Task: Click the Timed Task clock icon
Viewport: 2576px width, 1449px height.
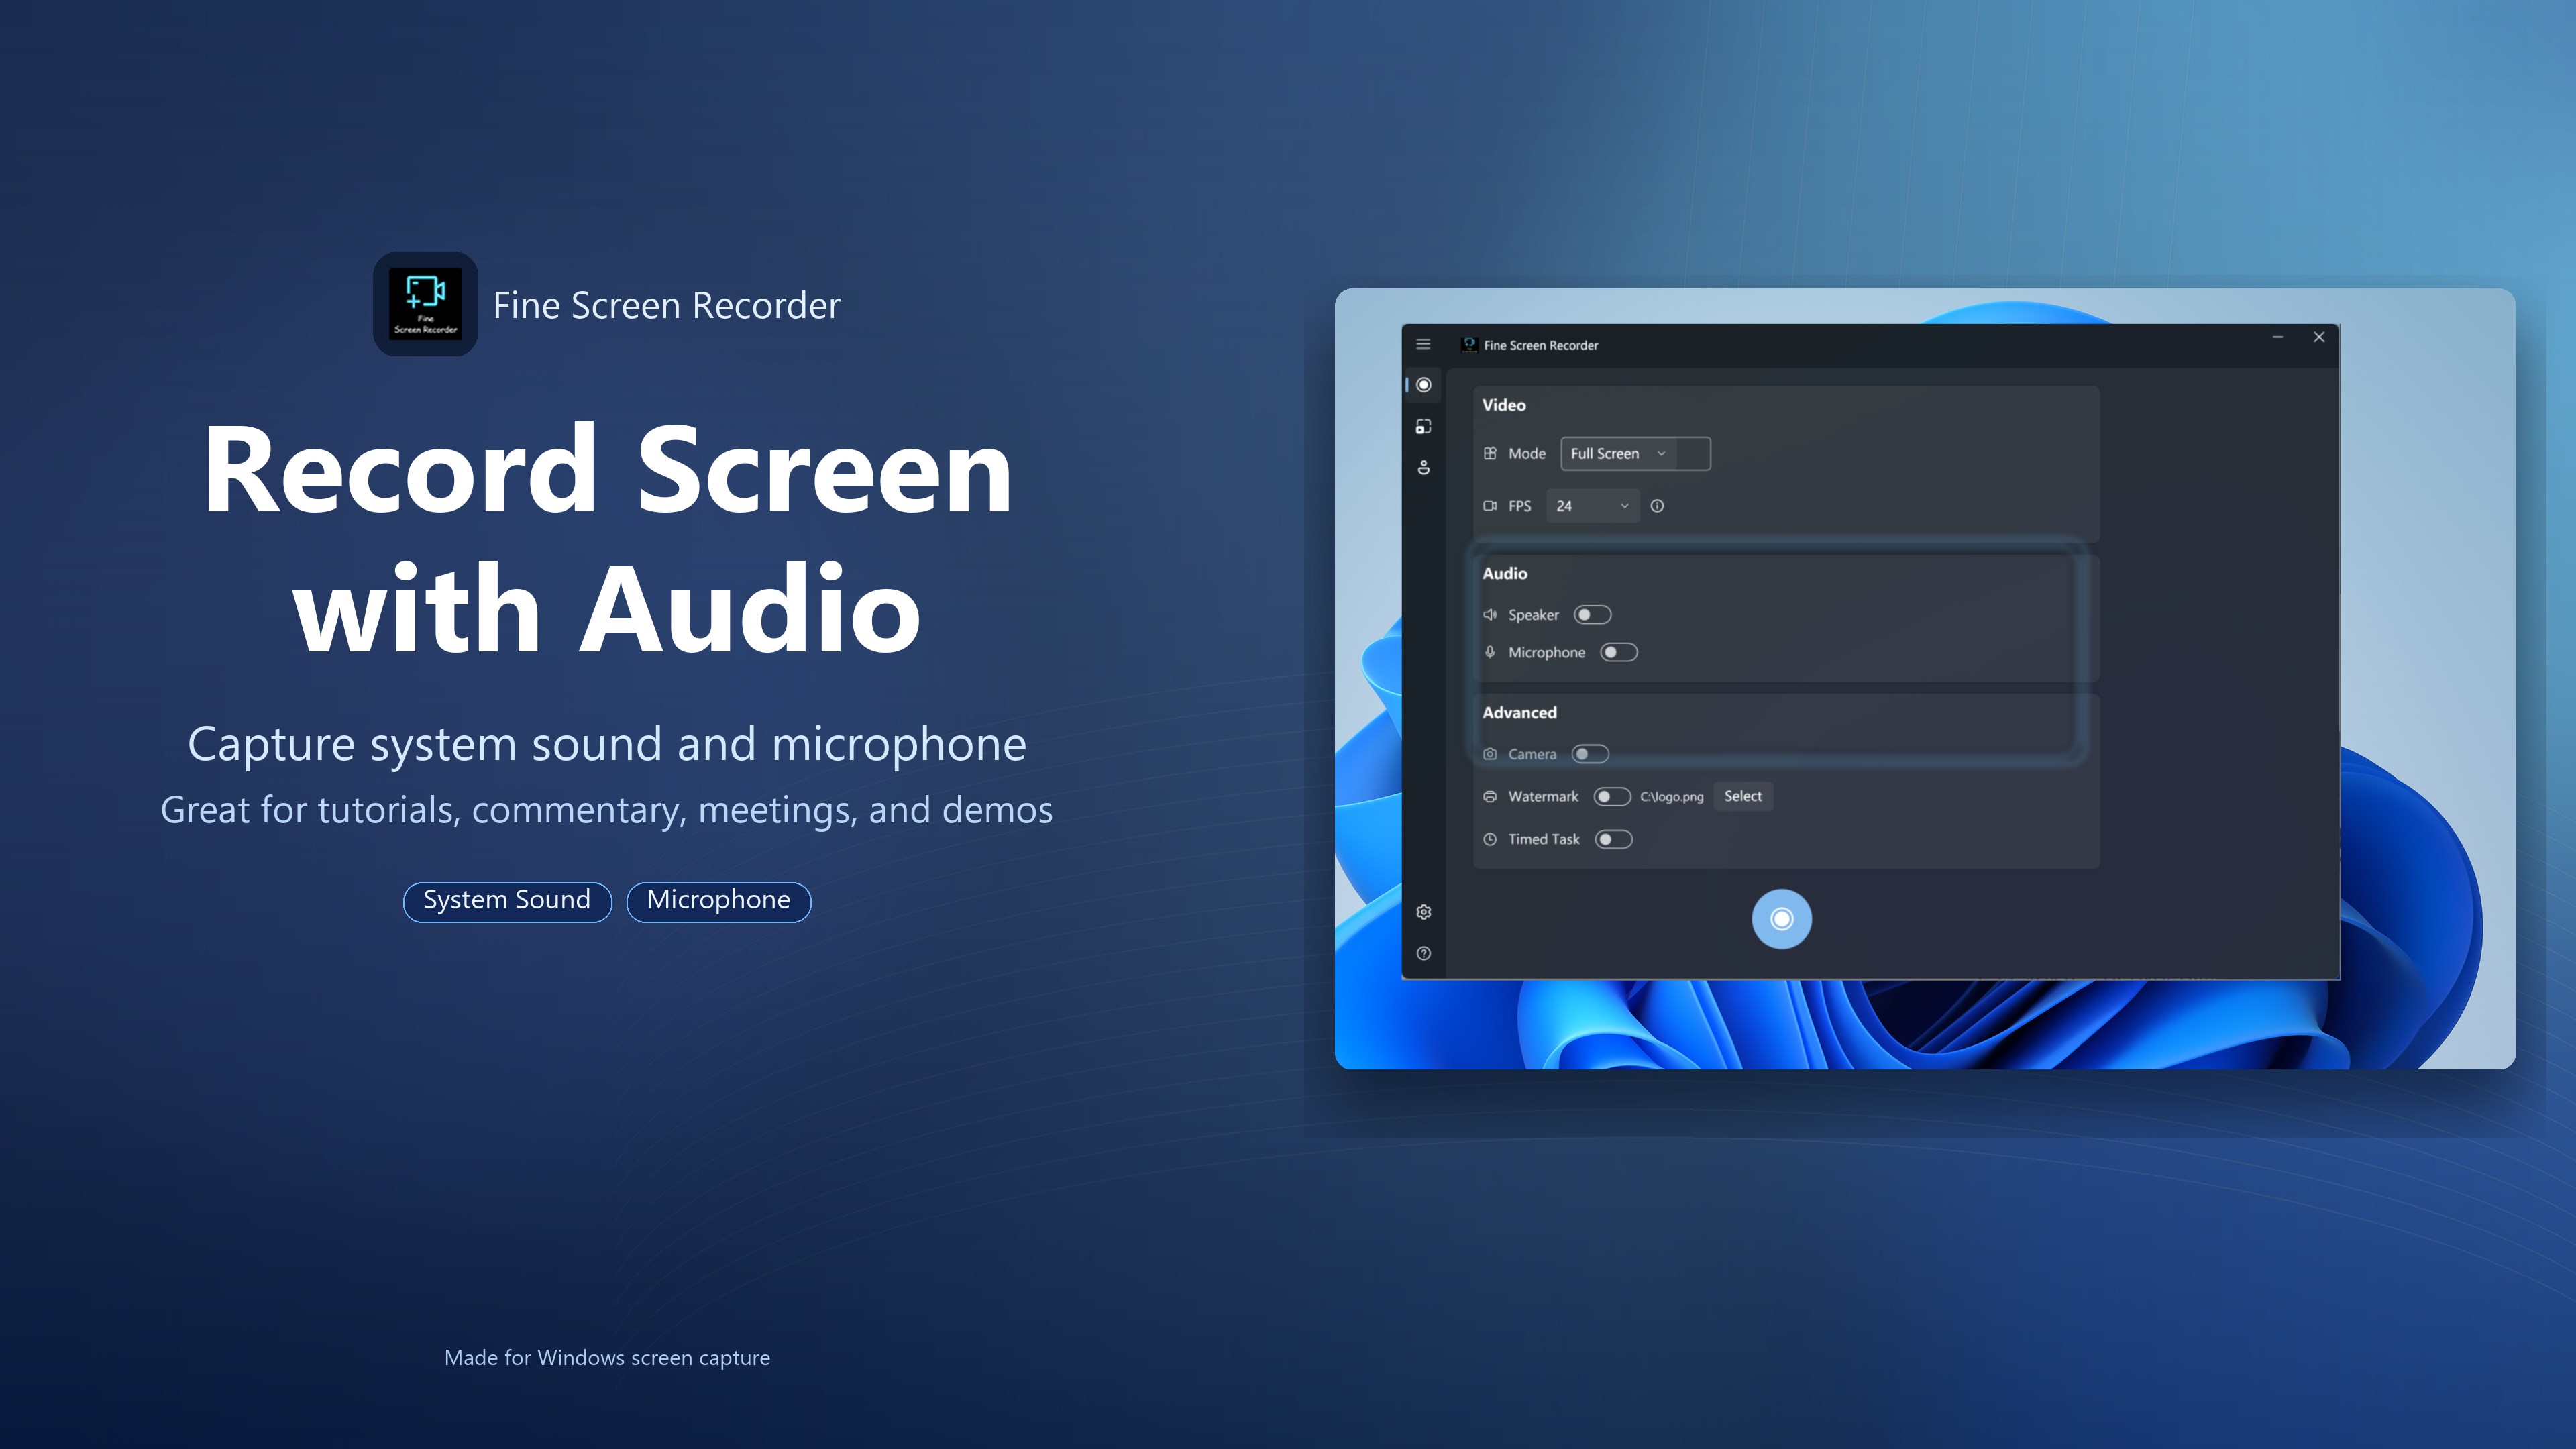Action: (x=1490, y=839)
